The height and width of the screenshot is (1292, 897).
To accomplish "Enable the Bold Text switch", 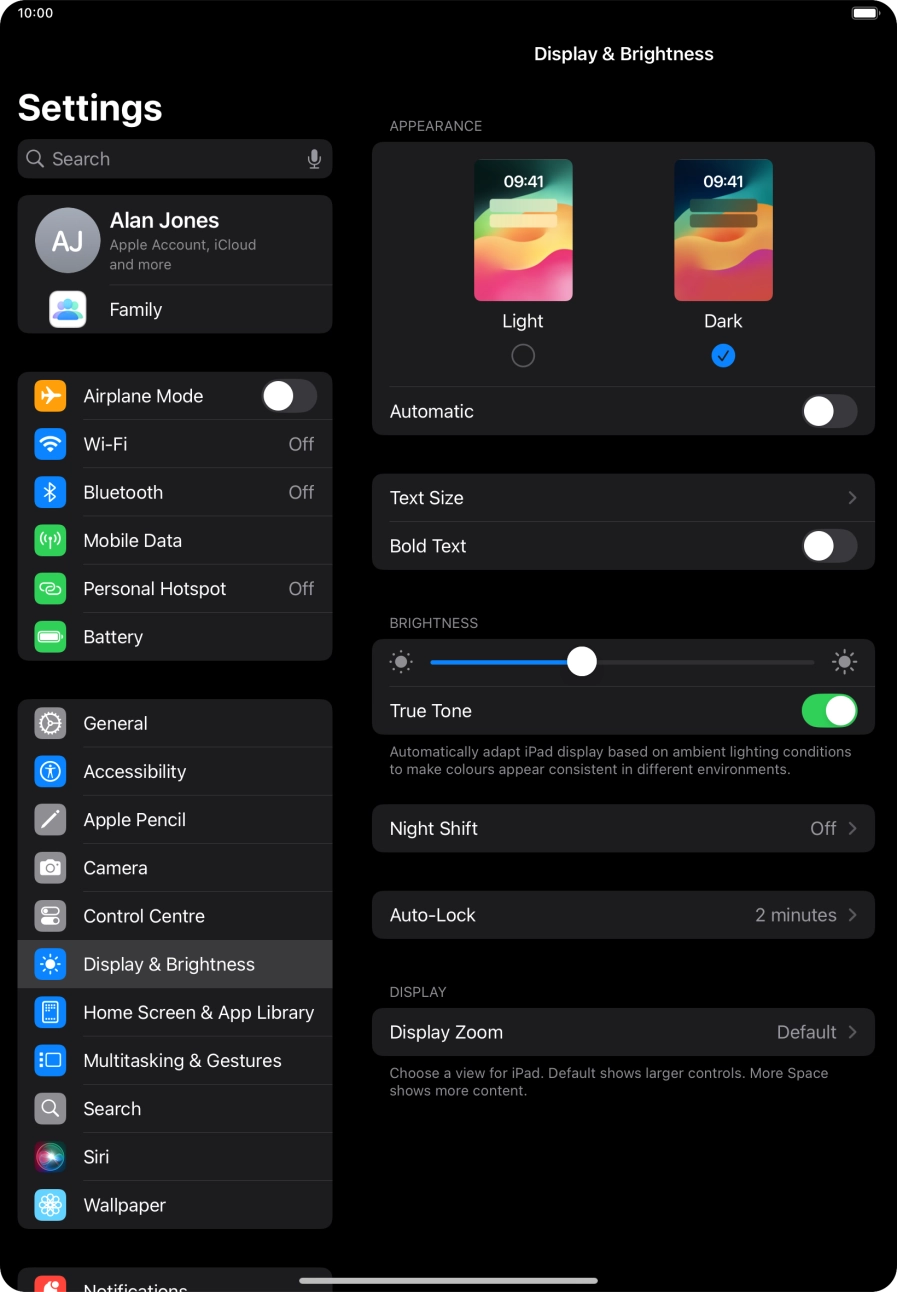I will 829,546.
